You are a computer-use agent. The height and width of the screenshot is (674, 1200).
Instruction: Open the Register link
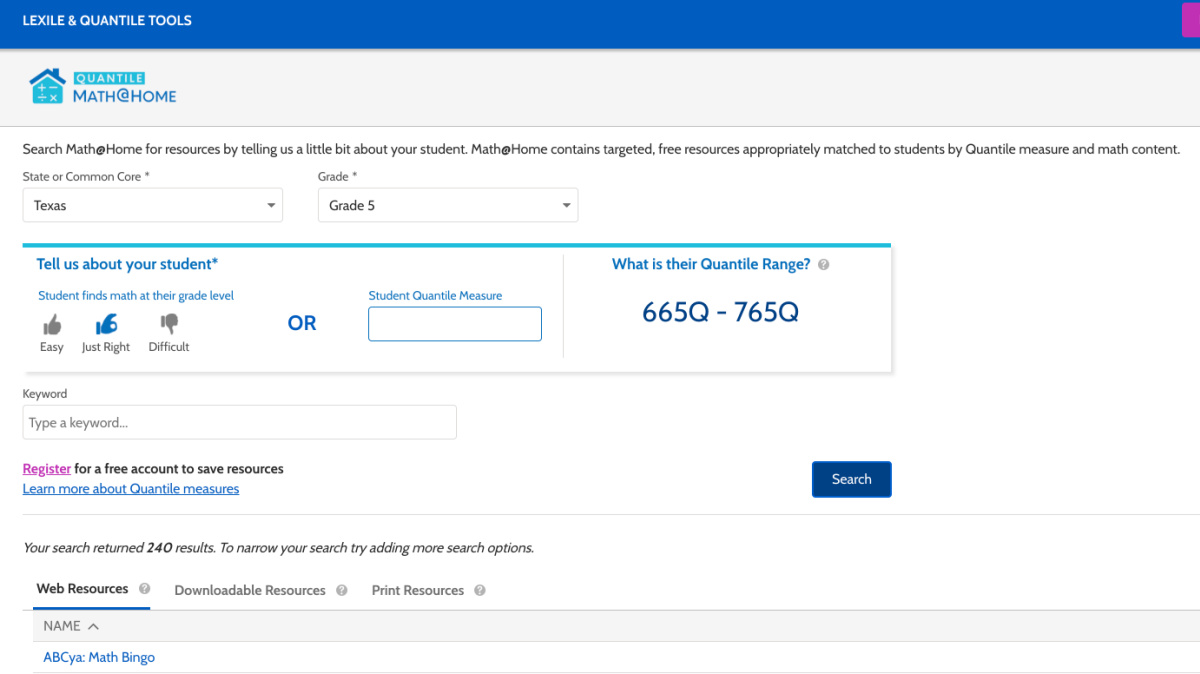click(47, 468)
